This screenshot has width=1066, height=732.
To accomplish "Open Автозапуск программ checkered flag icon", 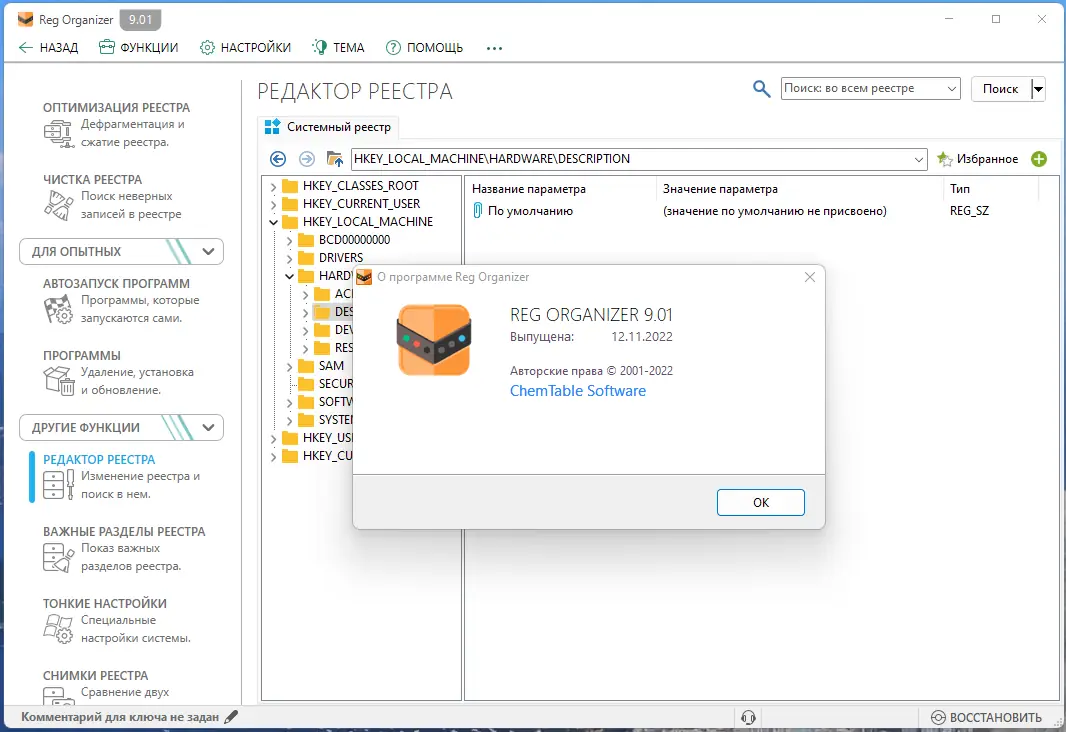I will point(58,309).
